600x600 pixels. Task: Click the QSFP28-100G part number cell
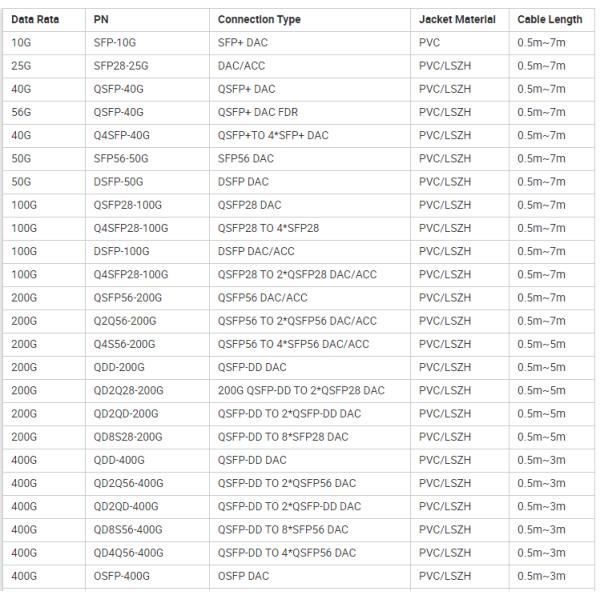[126, 205]
